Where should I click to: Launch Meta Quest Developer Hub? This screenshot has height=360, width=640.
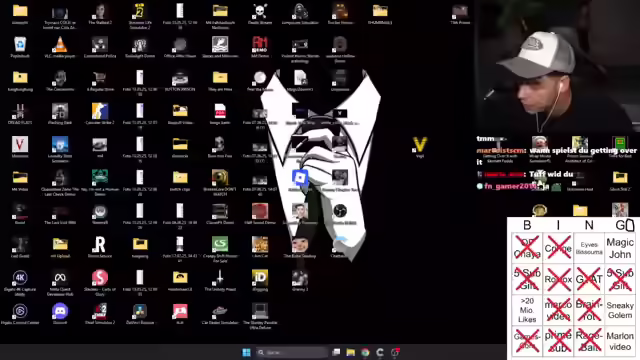(x=60, y=278)
